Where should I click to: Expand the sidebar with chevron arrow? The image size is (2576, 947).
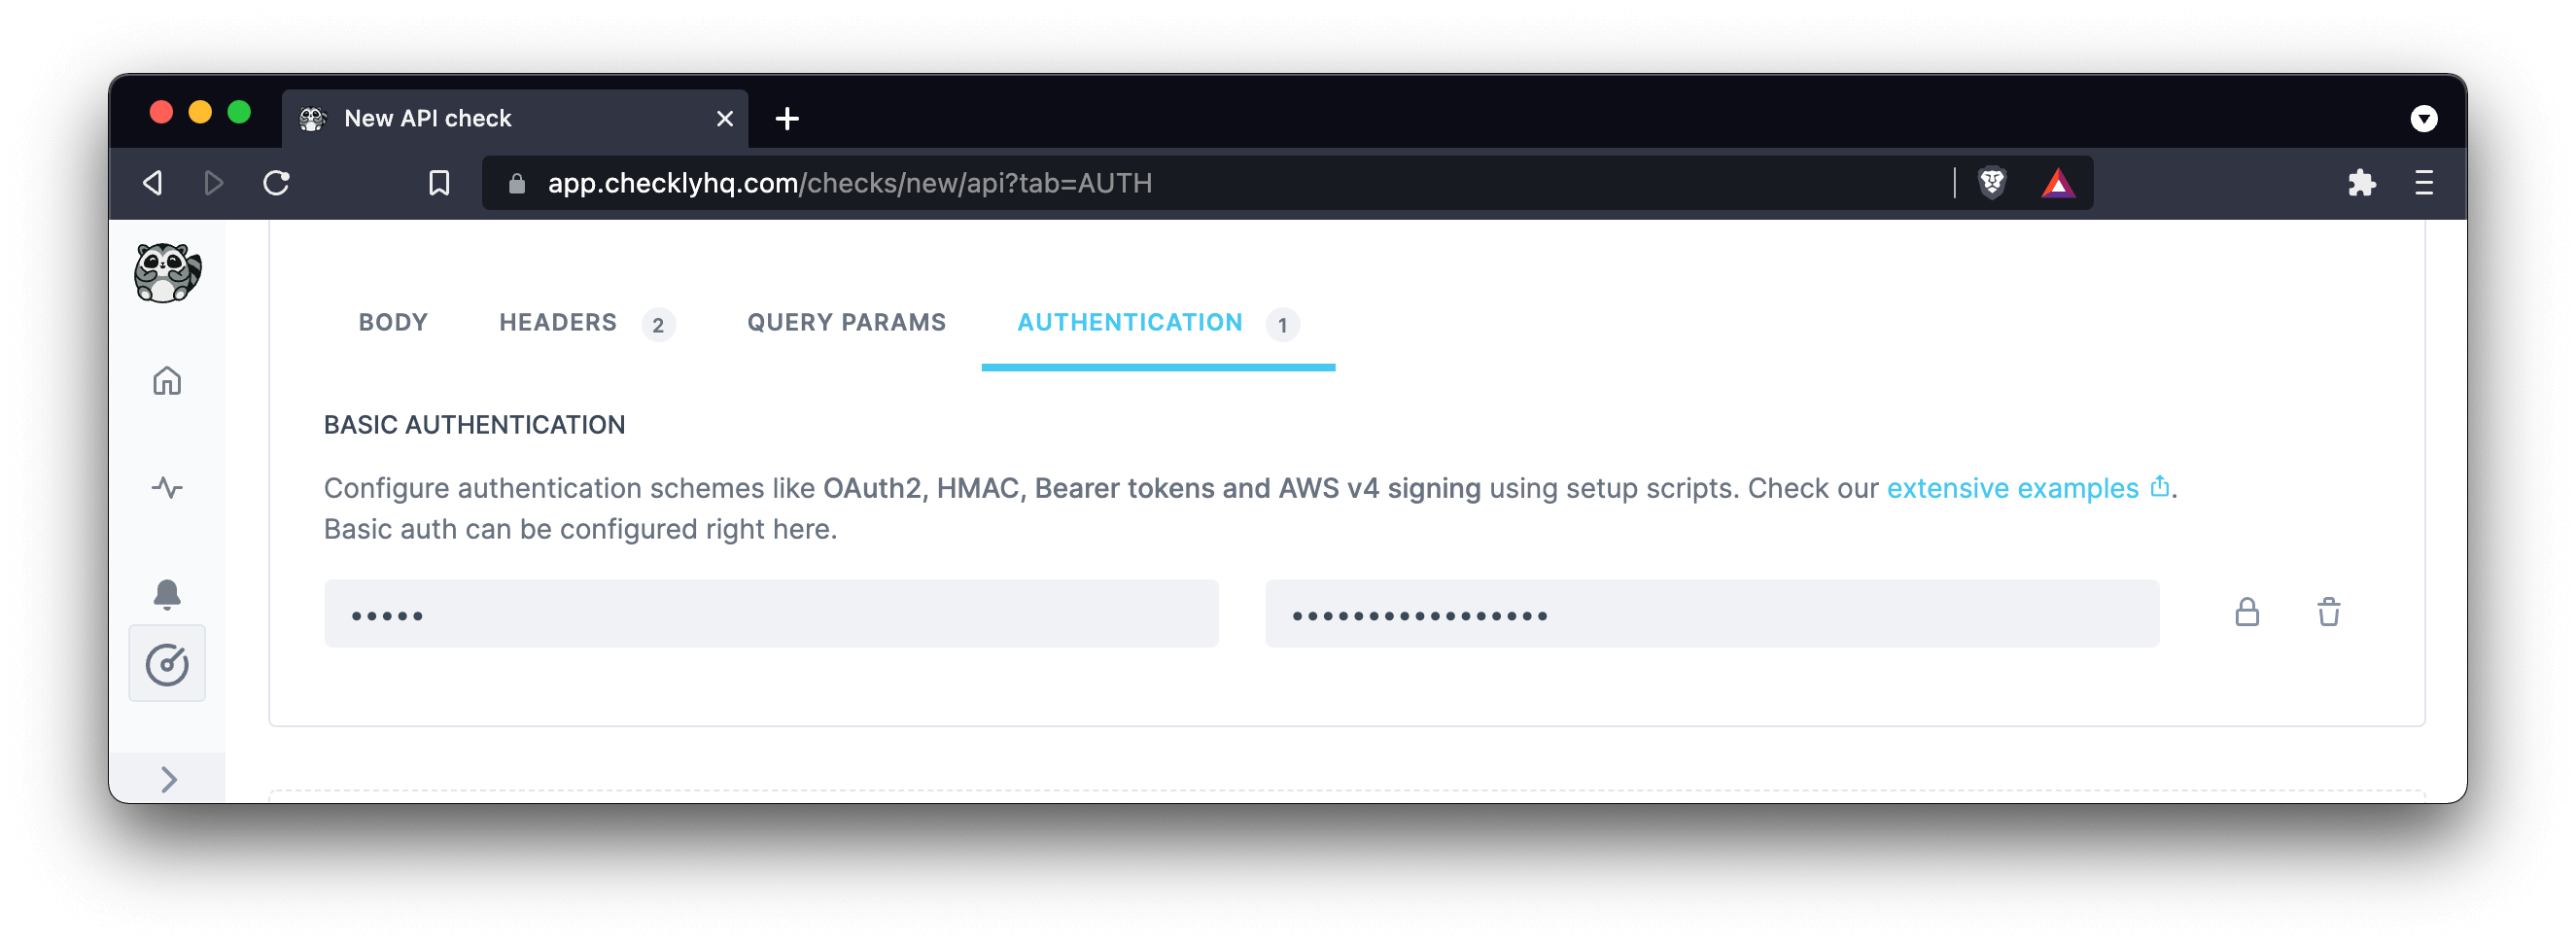tap(168, 779)
